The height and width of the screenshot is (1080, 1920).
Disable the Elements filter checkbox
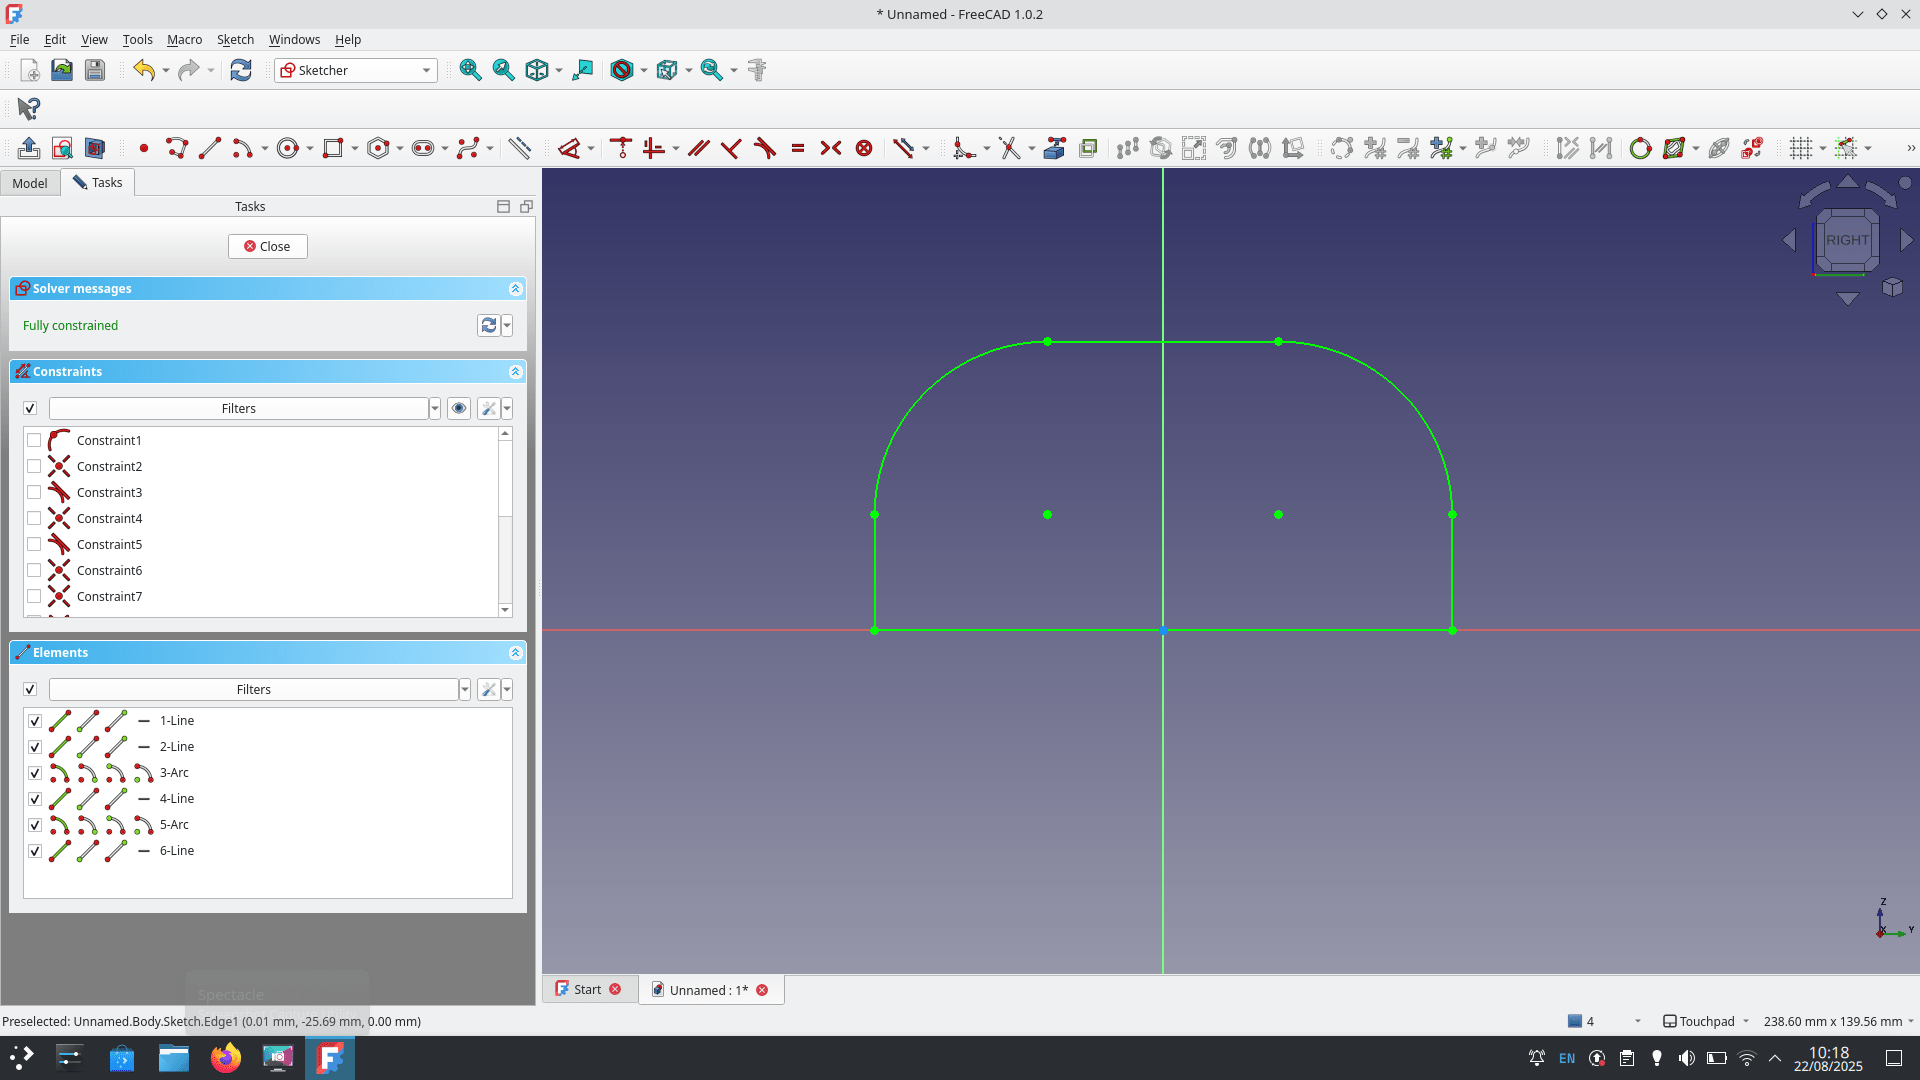pyautogui.click(x=30, y=689)
